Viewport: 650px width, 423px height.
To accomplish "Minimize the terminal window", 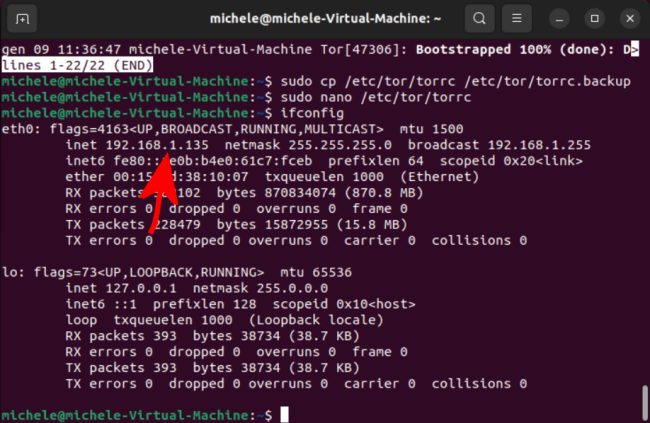I will coord(559,19).
